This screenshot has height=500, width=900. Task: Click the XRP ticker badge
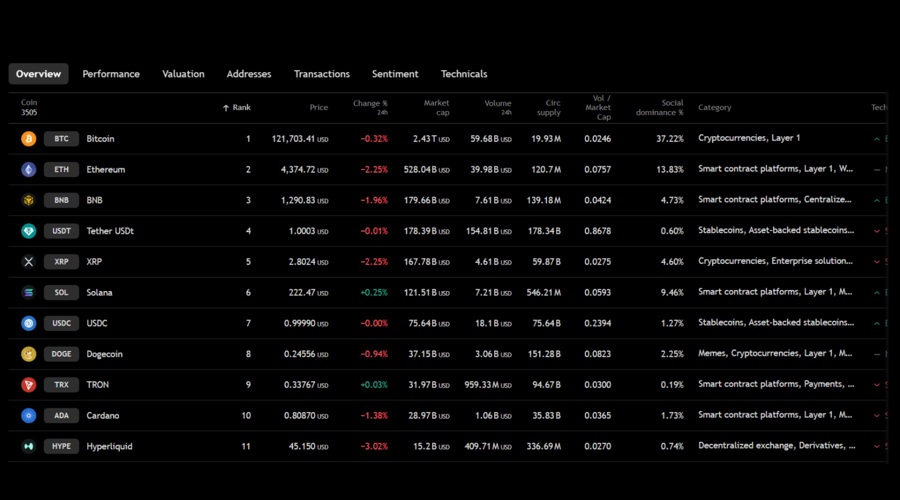61,262
